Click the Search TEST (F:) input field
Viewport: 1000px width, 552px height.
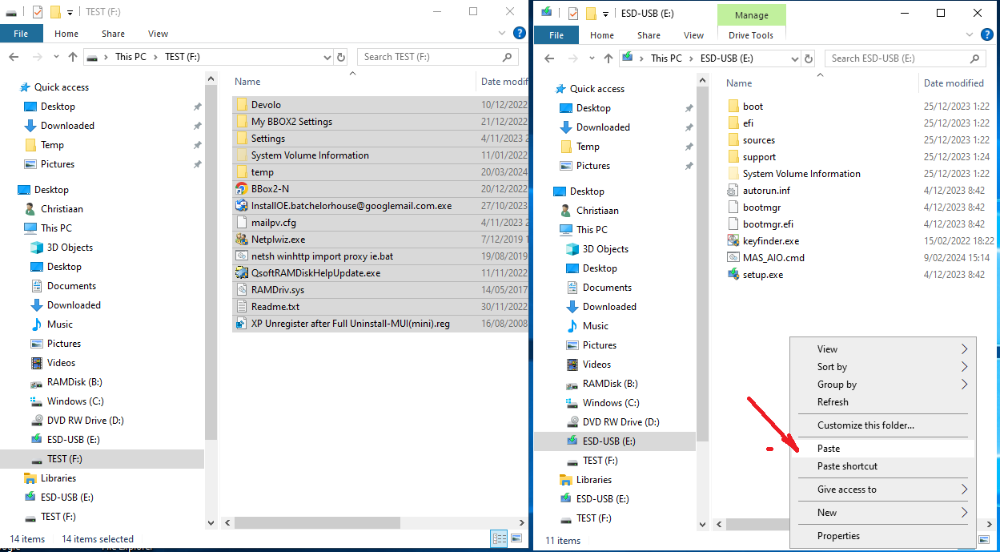[432, 57]
